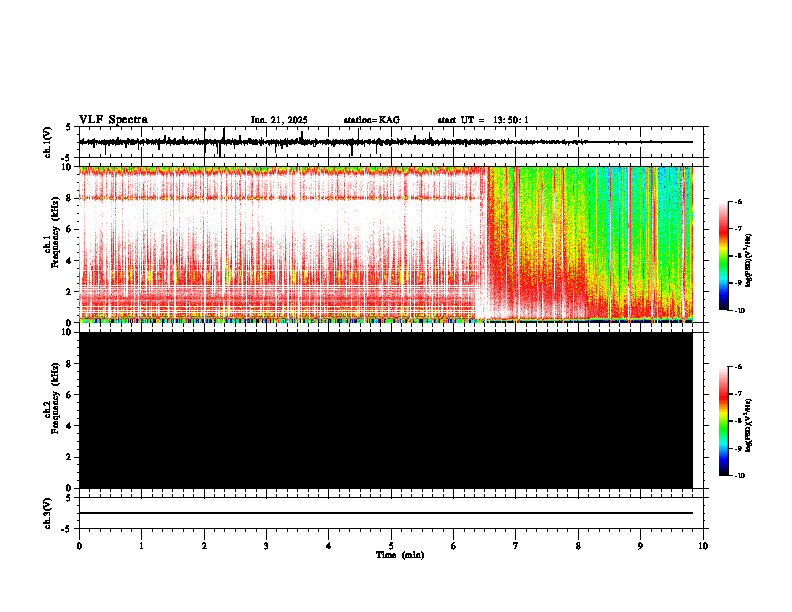The width and height of the screenshot is (792, 612).
Task: Click the ch.1 colorbar log(PSD) unit label
Action: tap(748, 261)
